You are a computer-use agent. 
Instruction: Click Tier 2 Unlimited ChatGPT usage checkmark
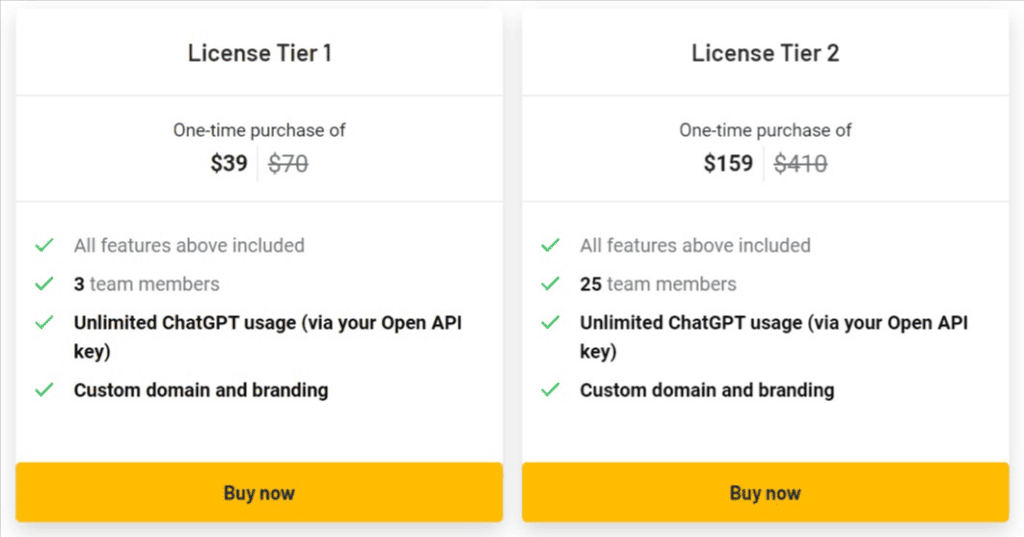tap(550, 323)
